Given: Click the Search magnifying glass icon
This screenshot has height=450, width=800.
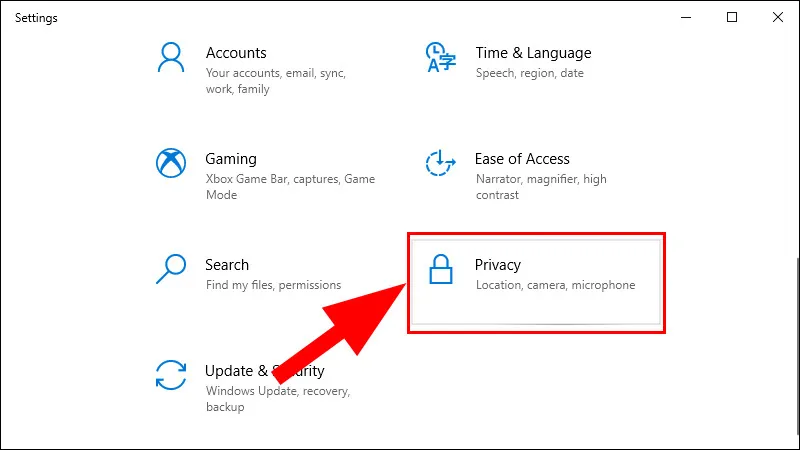Looking at the screenshot, I should 172,269.
